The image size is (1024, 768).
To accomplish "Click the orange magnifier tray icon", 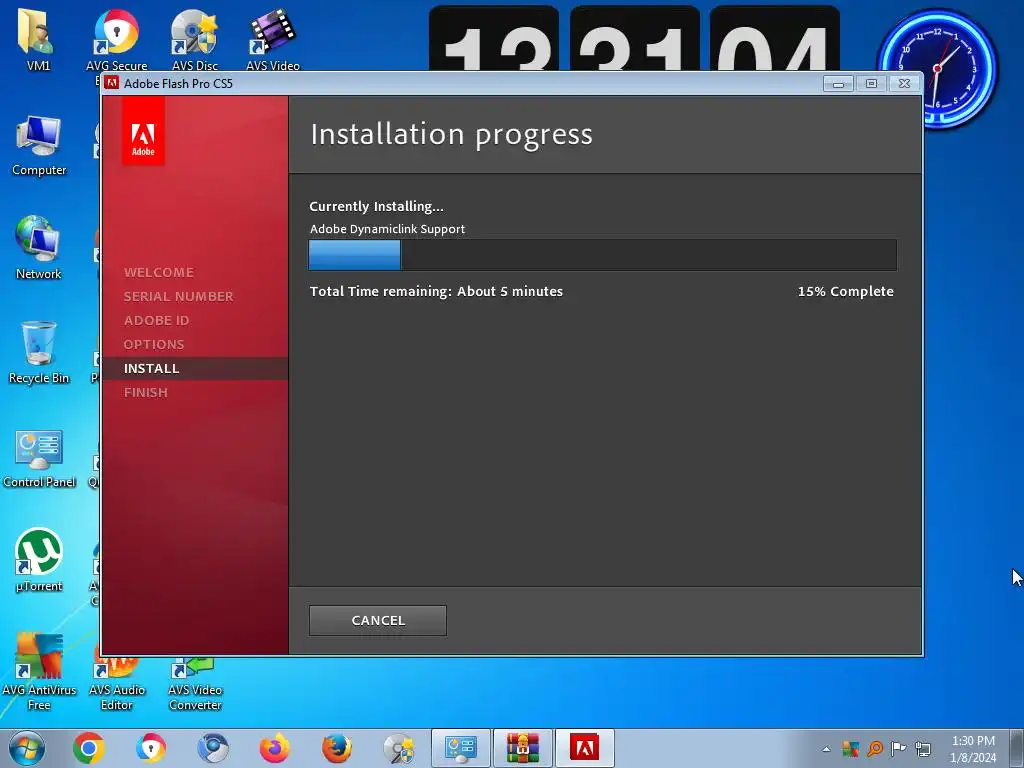I will [x=875, y=748].
